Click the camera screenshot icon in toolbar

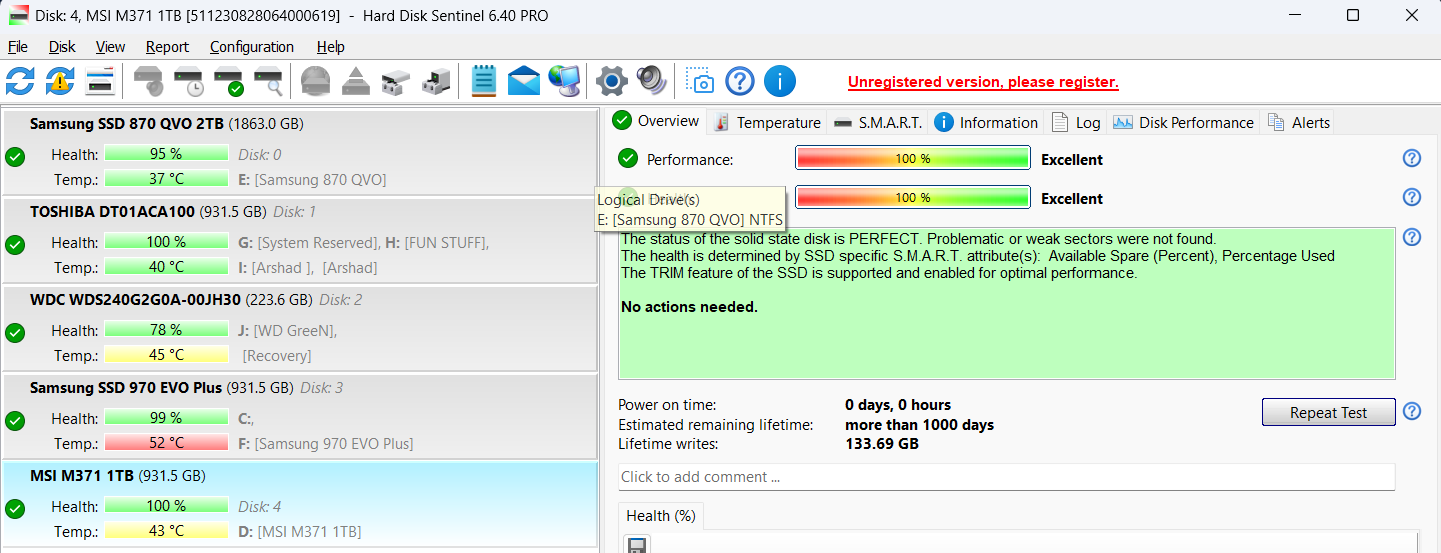pyautogui.click(x=700, y=81)
